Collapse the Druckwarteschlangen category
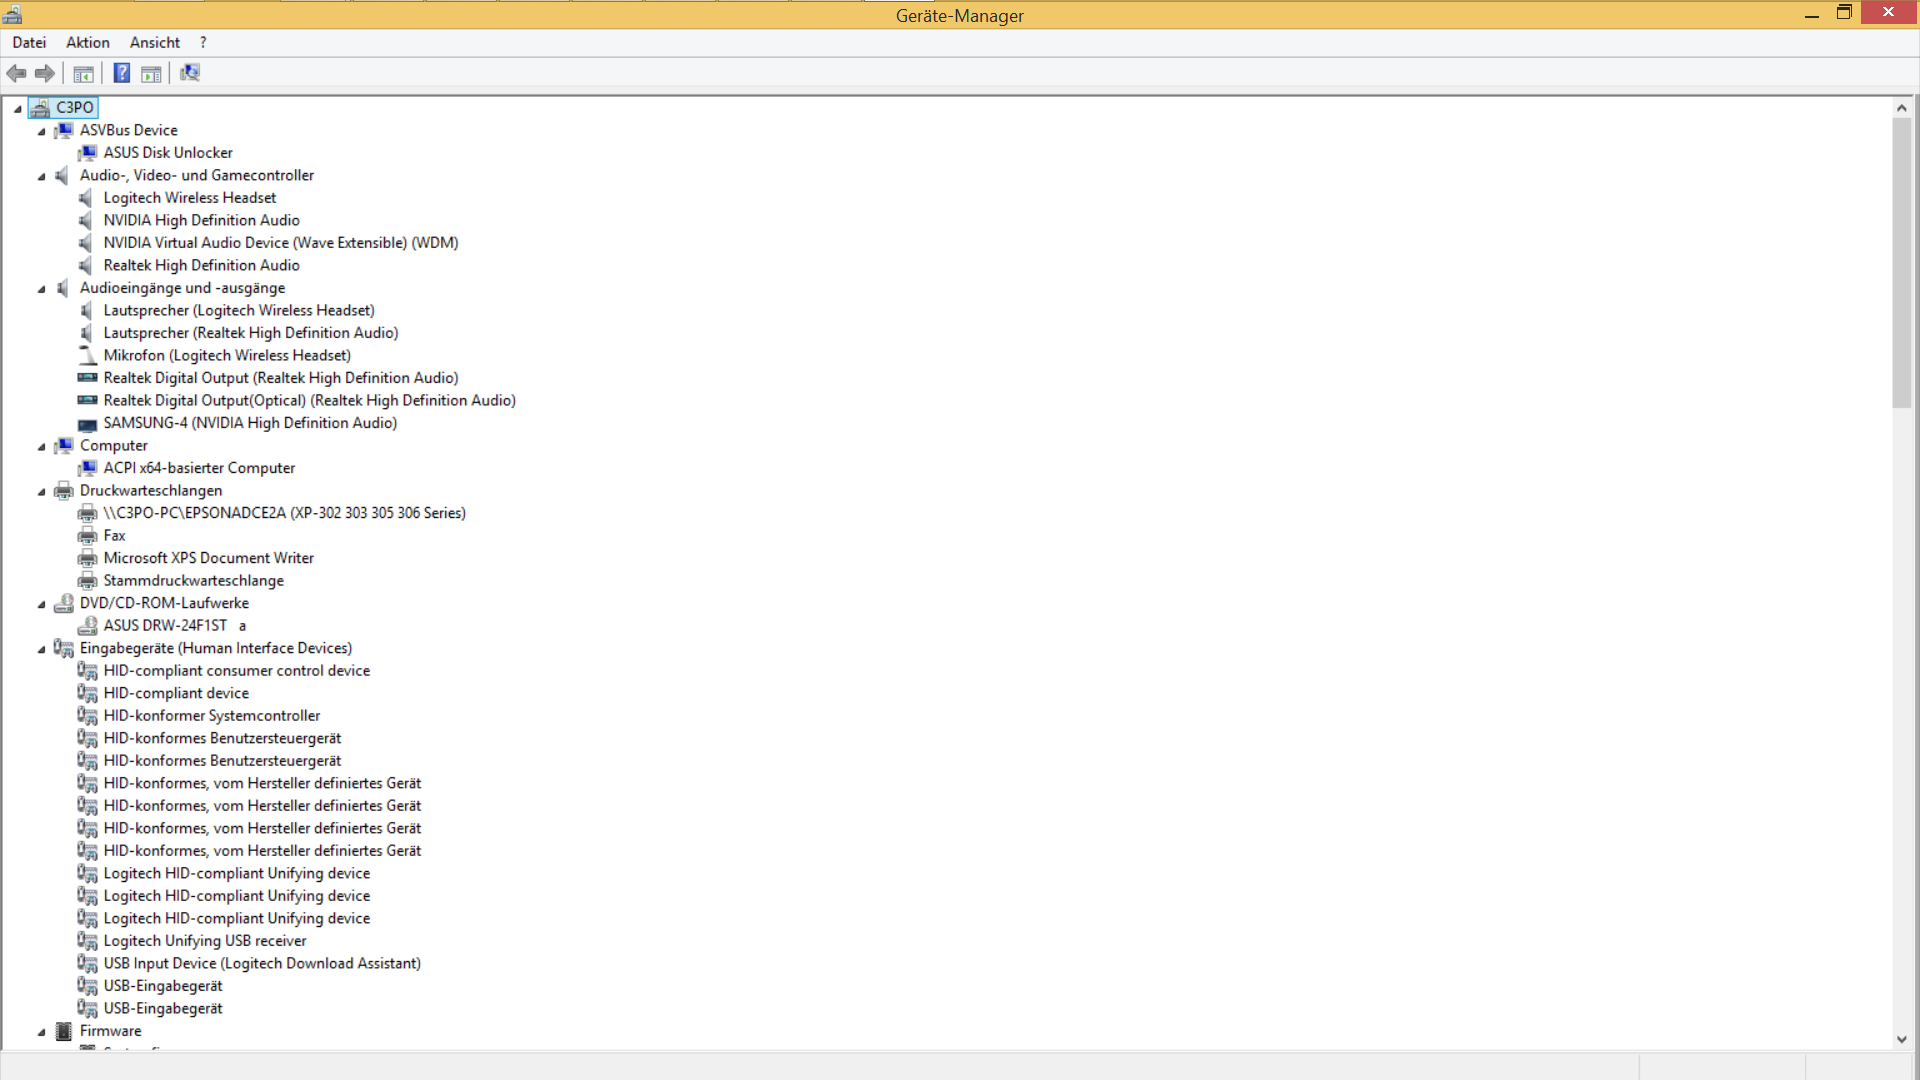This screenshot has height=1080, width=1920. tap(42, 492)
